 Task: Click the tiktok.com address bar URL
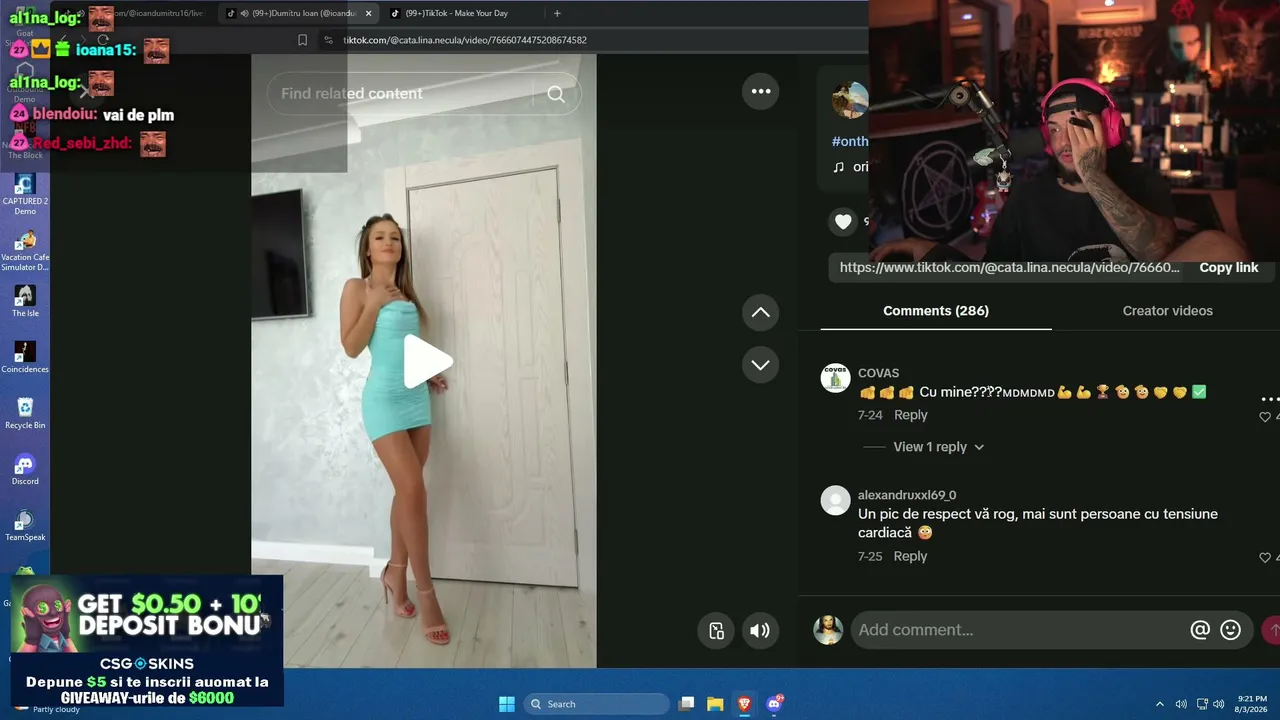[465, 40]
